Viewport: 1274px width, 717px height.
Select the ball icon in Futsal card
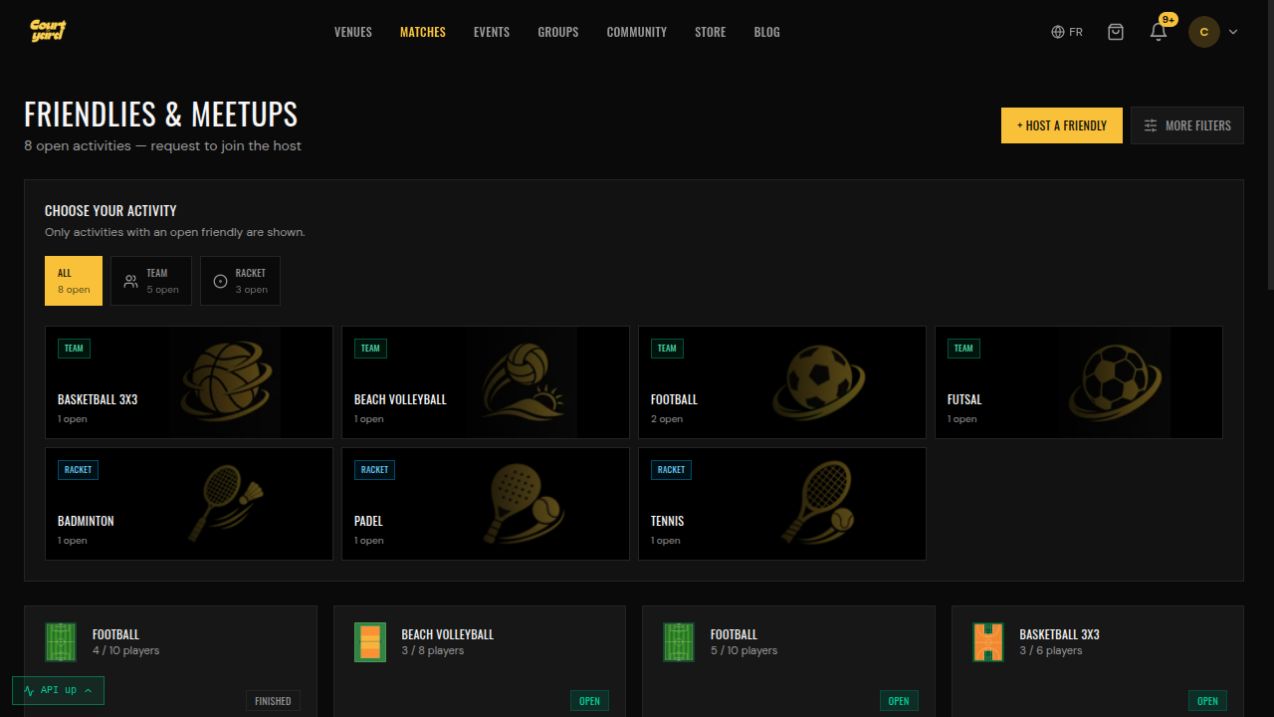[1115, 382]
